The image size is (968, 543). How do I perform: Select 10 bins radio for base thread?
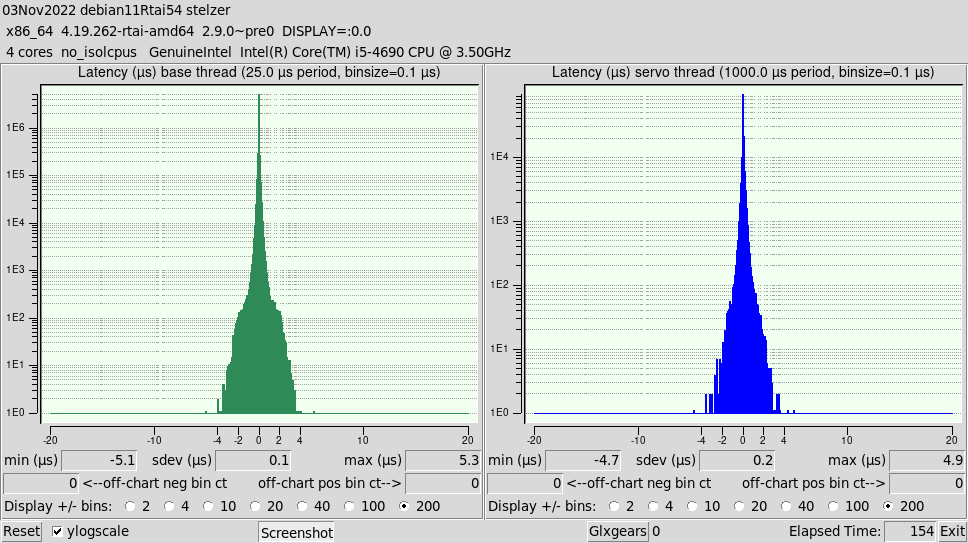click(x=208, y=506)
